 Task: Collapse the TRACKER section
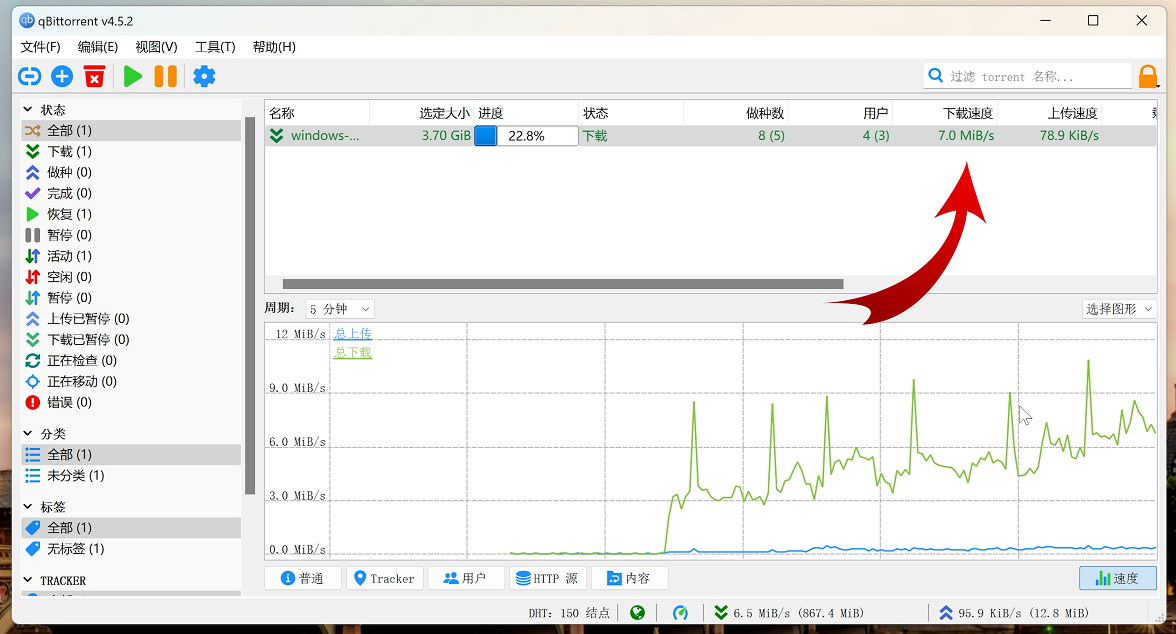click(x=28, y=580)
